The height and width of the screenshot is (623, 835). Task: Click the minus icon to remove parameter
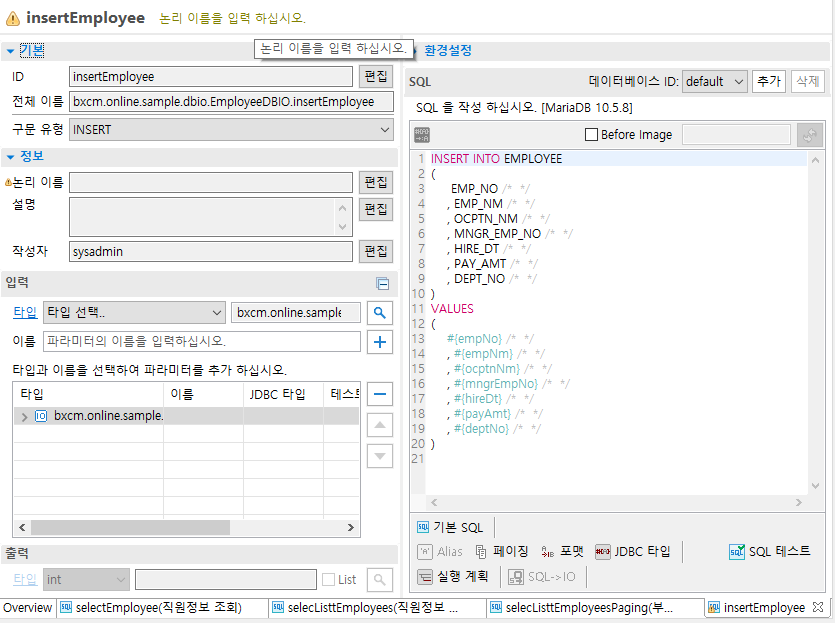[380, 394]
